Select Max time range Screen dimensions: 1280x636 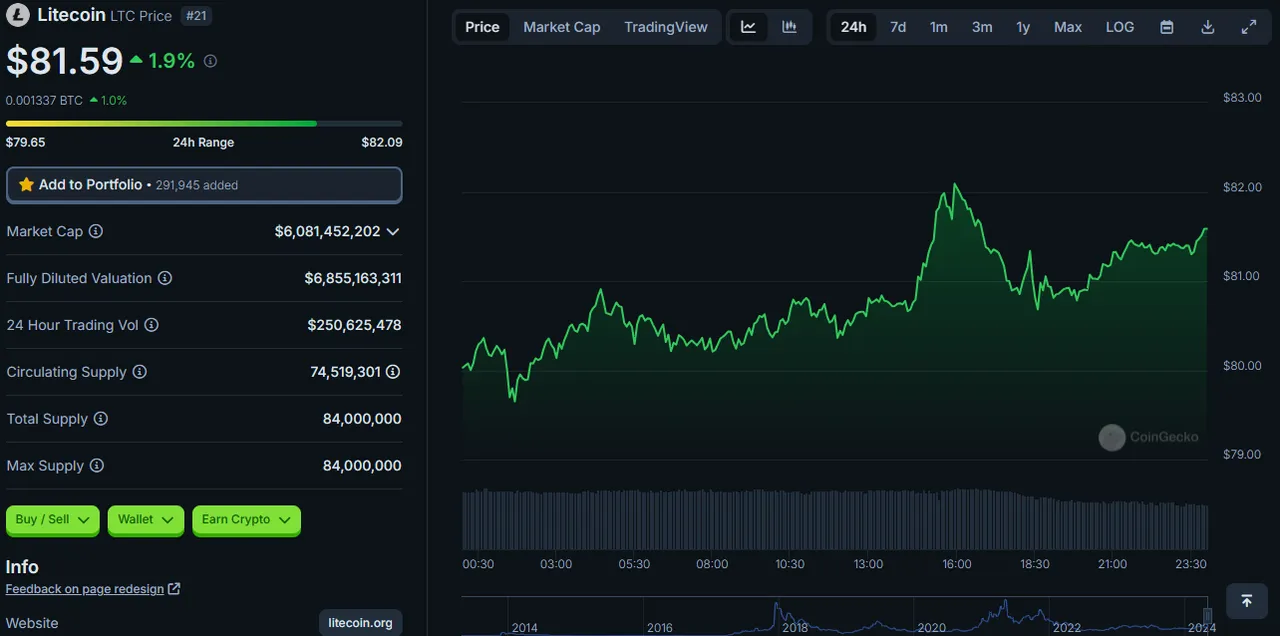point(1068,27)
